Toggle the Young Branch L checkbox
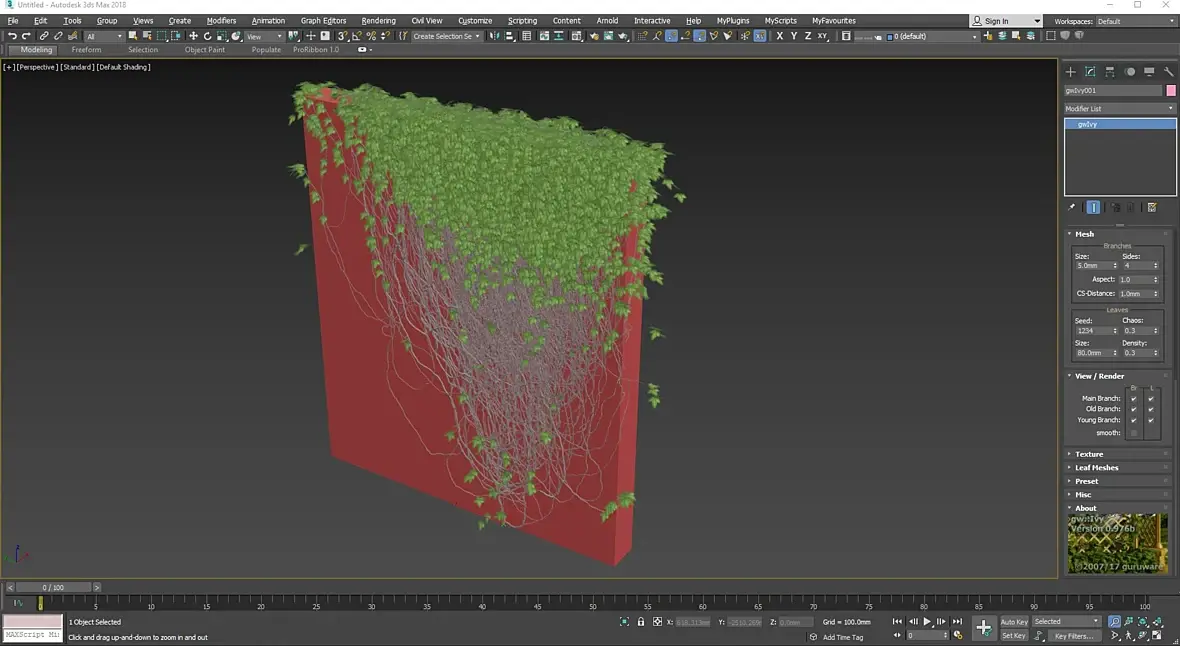The width and height of the screenshot is (1180, 646). pos(1151,420)
